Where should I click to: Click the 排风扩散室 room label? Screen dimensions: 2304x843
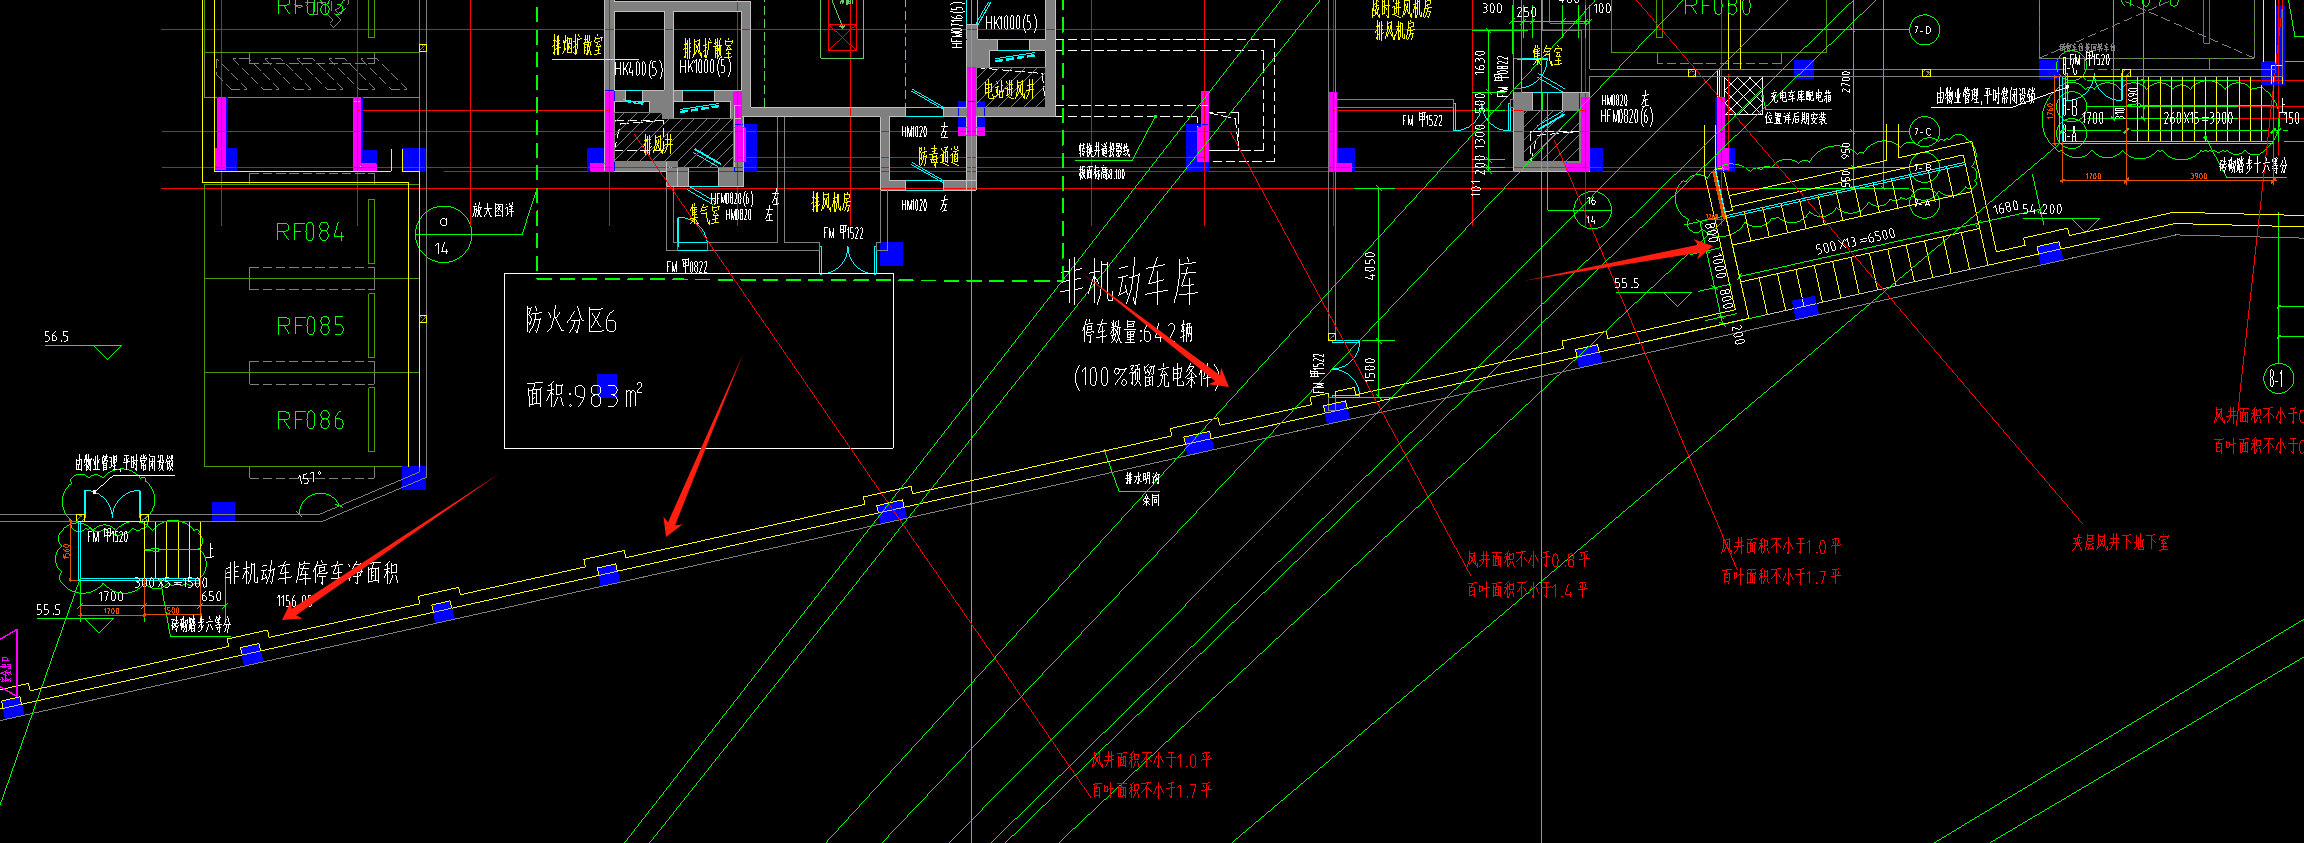click(x=707, y=48)
